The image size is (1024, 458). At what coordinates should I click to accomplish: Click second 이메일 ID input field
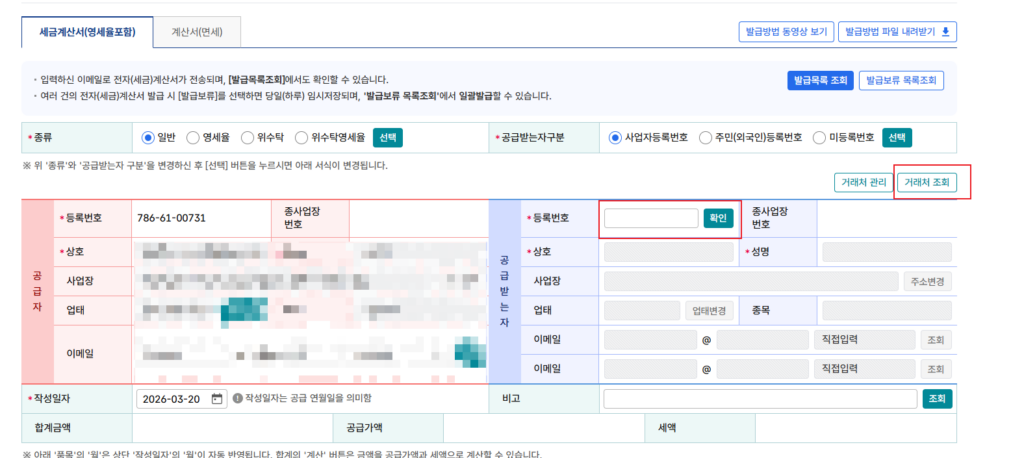point(650,369)
